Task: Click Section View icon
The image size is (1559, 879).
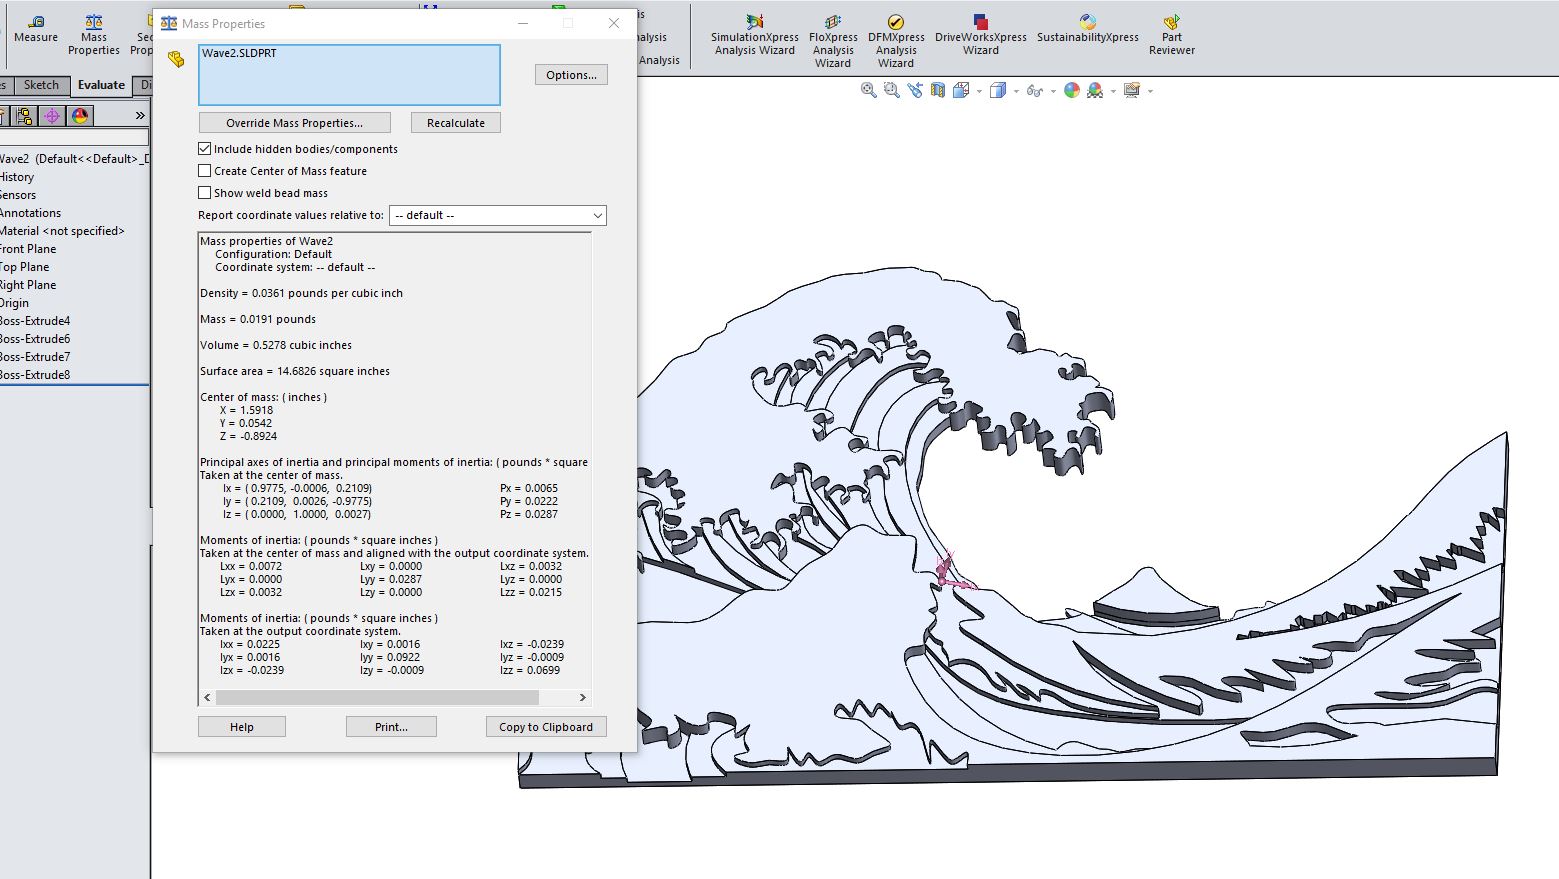Action: [937, 90]
